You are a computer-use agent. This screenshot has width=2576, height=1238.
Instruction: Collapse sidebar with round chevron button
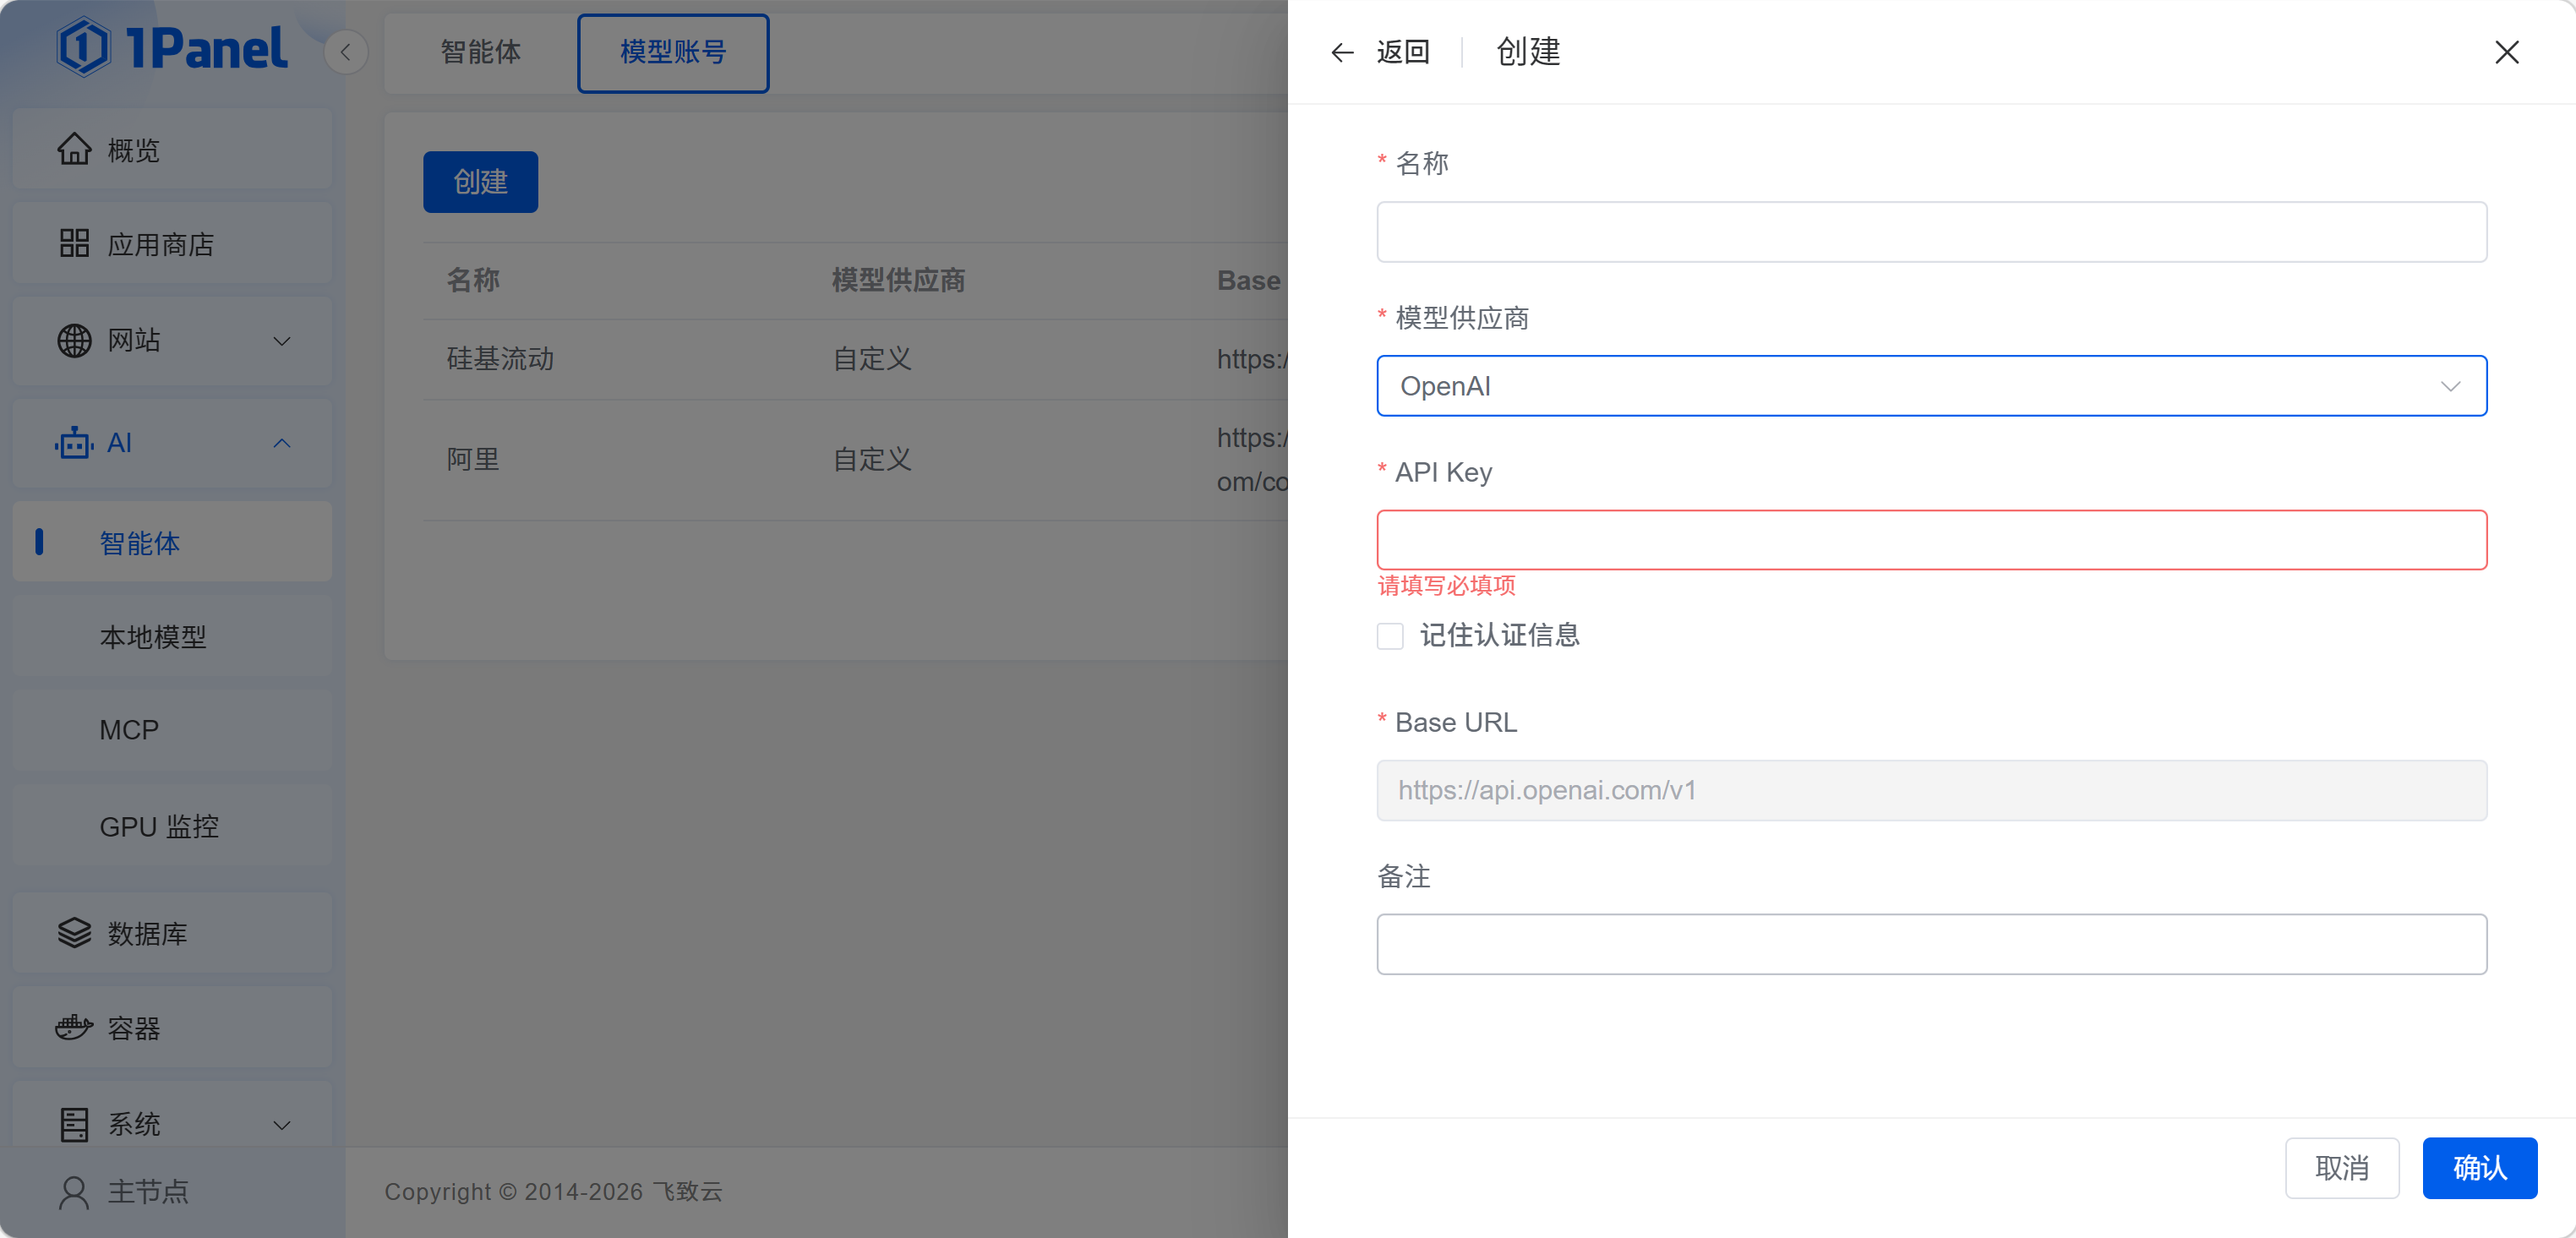(346, 52)
